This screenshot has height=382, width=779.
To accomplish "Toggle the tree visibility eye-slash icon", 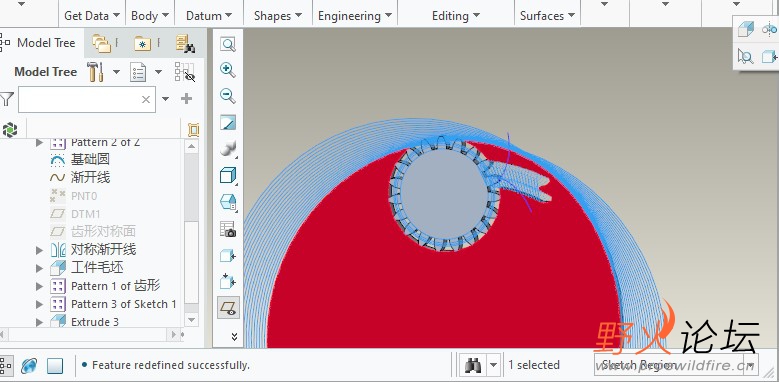I will click(185, 72).
